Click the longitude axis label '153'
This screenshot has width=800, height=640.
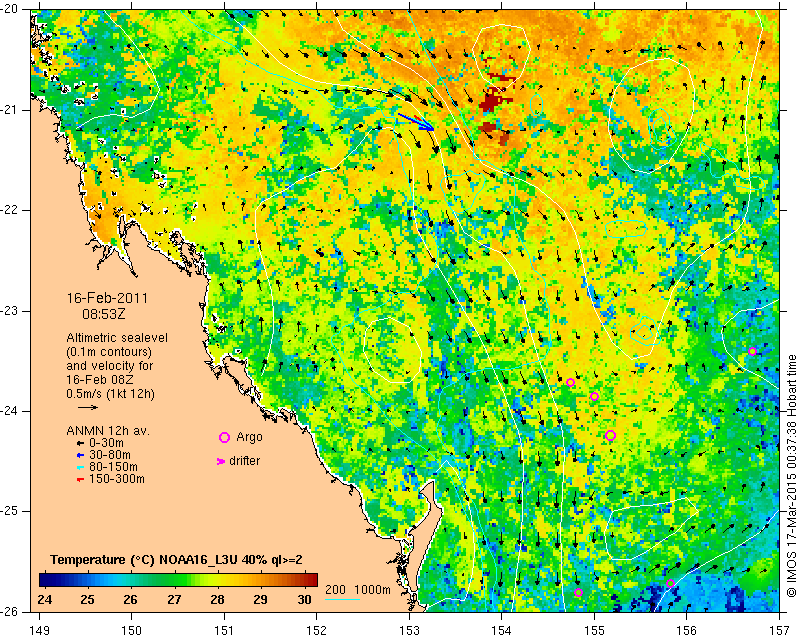coord(409,631)
